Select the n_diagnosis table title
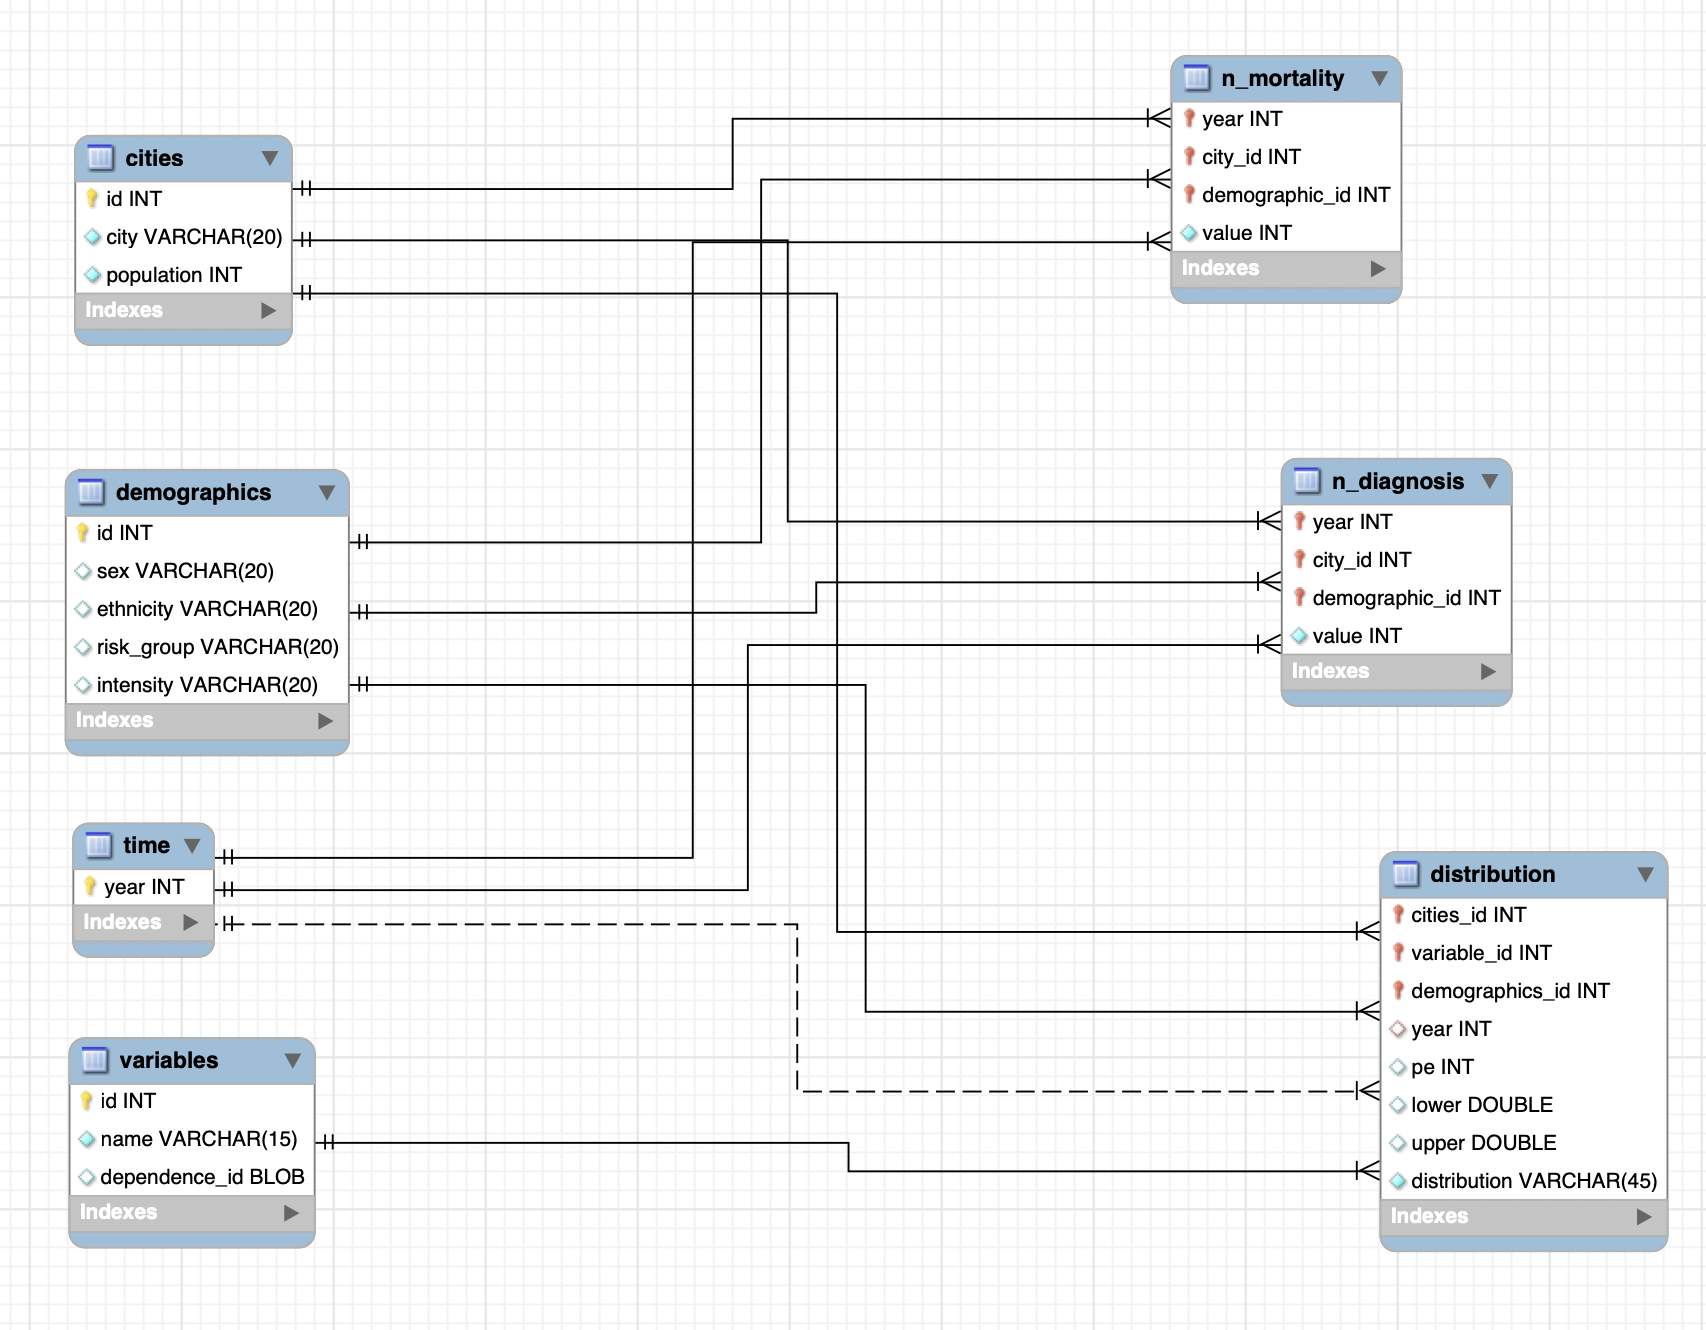The height and width of the screenshot is (1330, 1706). click(1397, 481)
